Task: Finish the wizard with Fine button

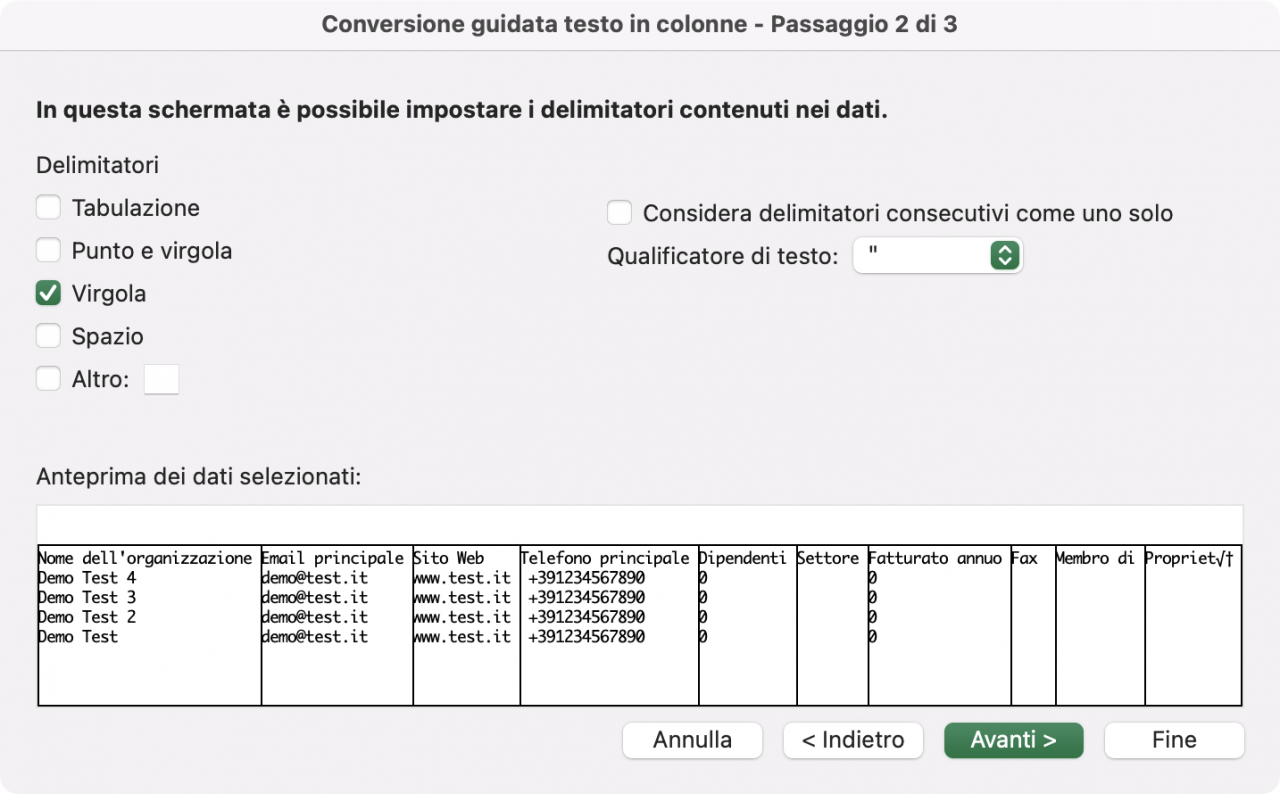Action: (x=1174, y=740)
